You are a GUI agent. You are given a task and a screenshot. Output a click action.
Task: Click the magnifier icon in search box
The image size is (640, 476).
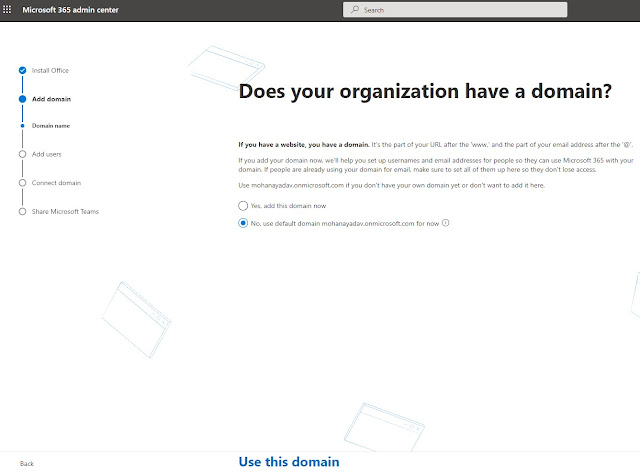[355, 9]
